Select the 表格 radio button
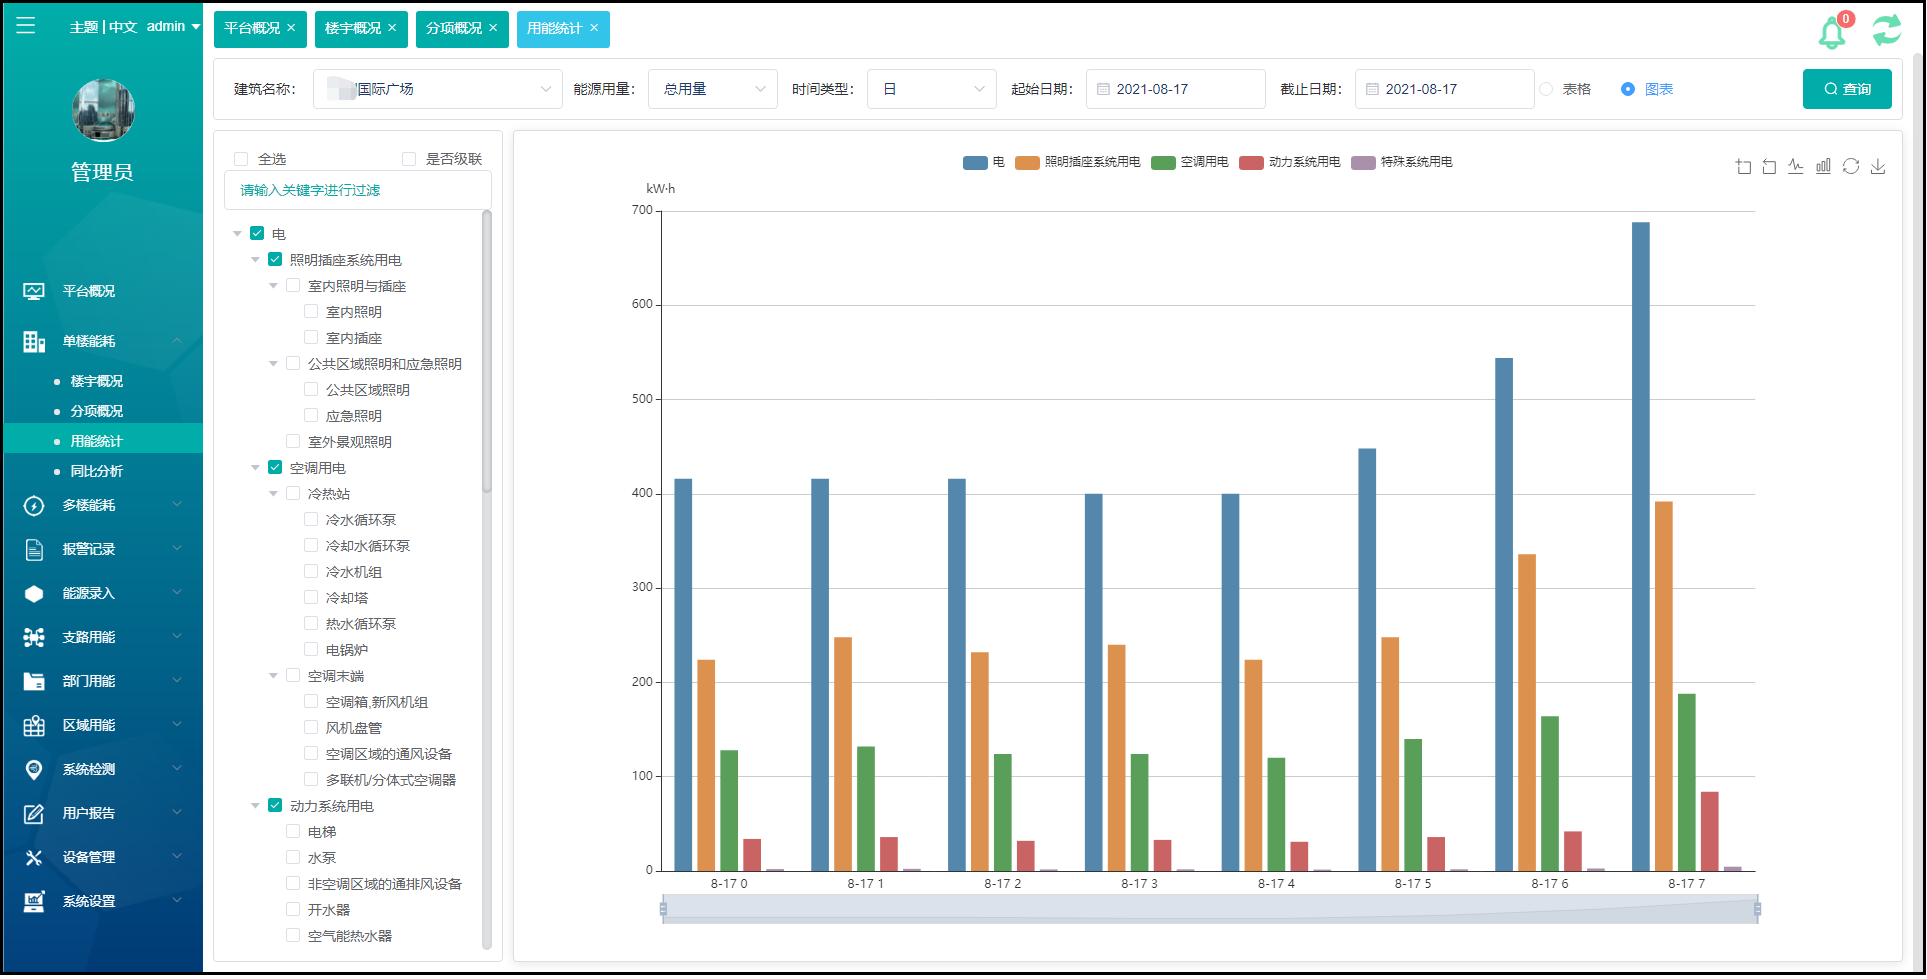The image size is (1927, 979). (1547, 89)
